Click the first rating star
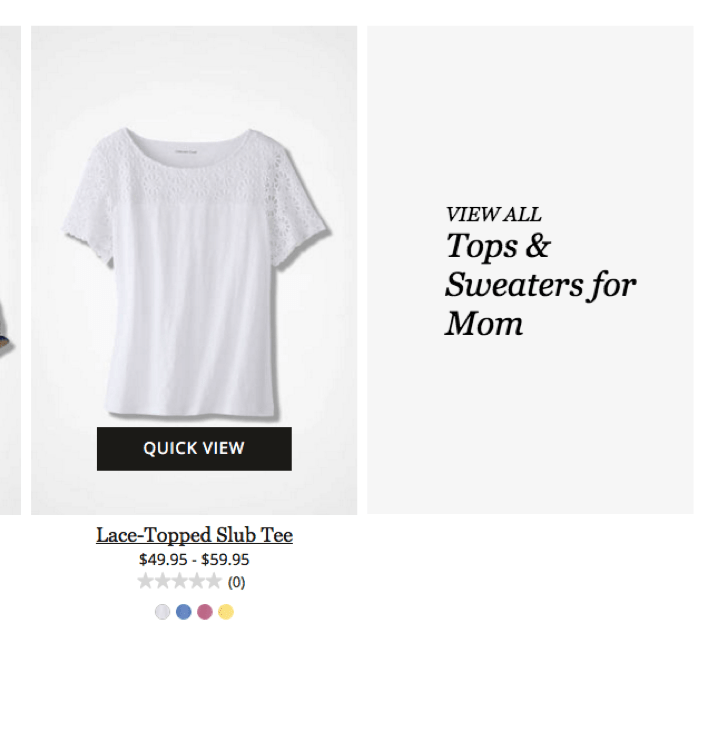This screenshot has width=713, height=737. [x=145, y=581]
